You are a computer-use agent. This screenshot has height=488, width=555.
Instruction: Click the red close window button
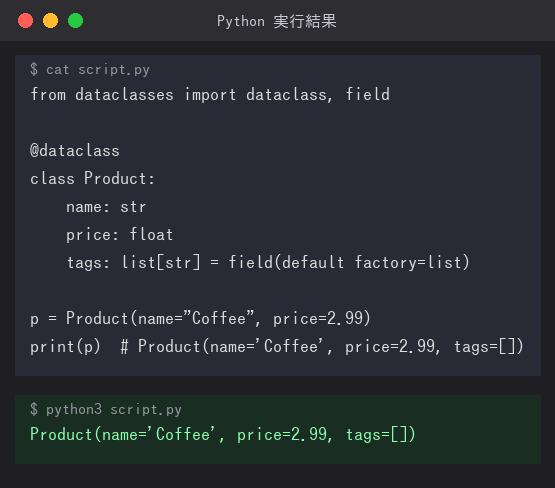click(25, 21)
